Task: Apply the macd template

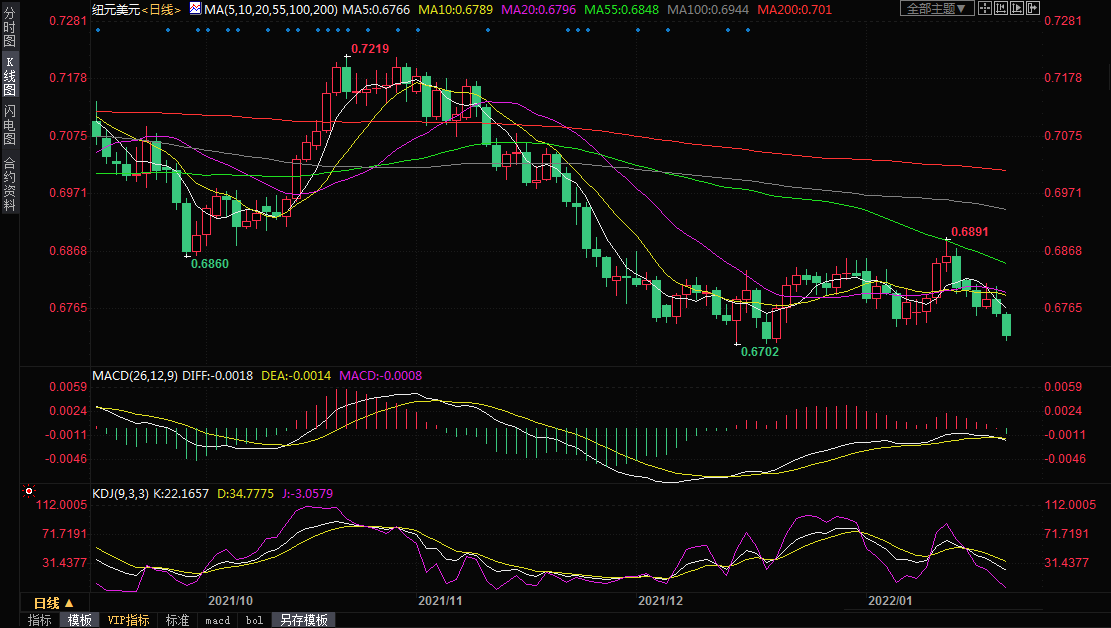Action: pyautogui.click(x=217, y=620)
